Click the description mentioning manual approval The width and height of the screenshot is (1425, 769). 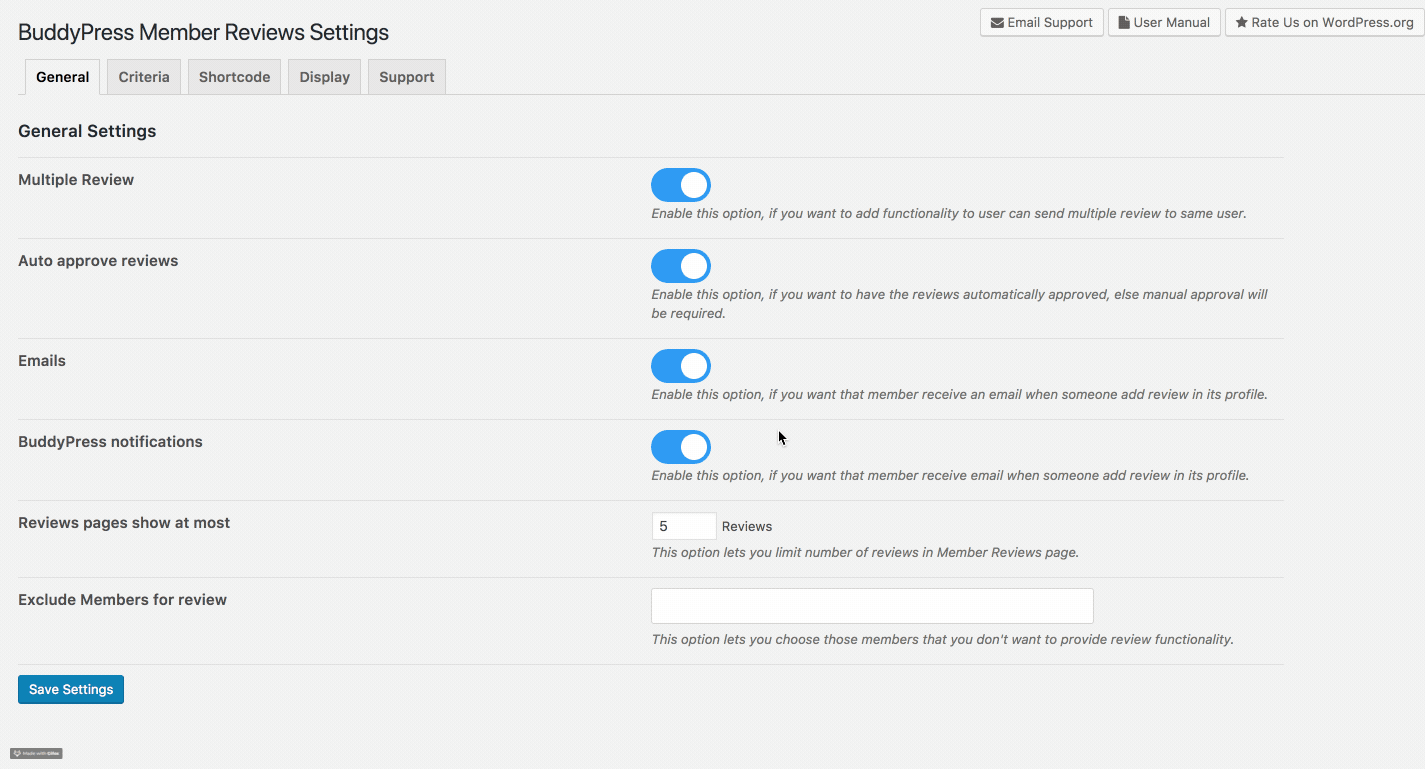pyautogui.click(x=959, y=304)
